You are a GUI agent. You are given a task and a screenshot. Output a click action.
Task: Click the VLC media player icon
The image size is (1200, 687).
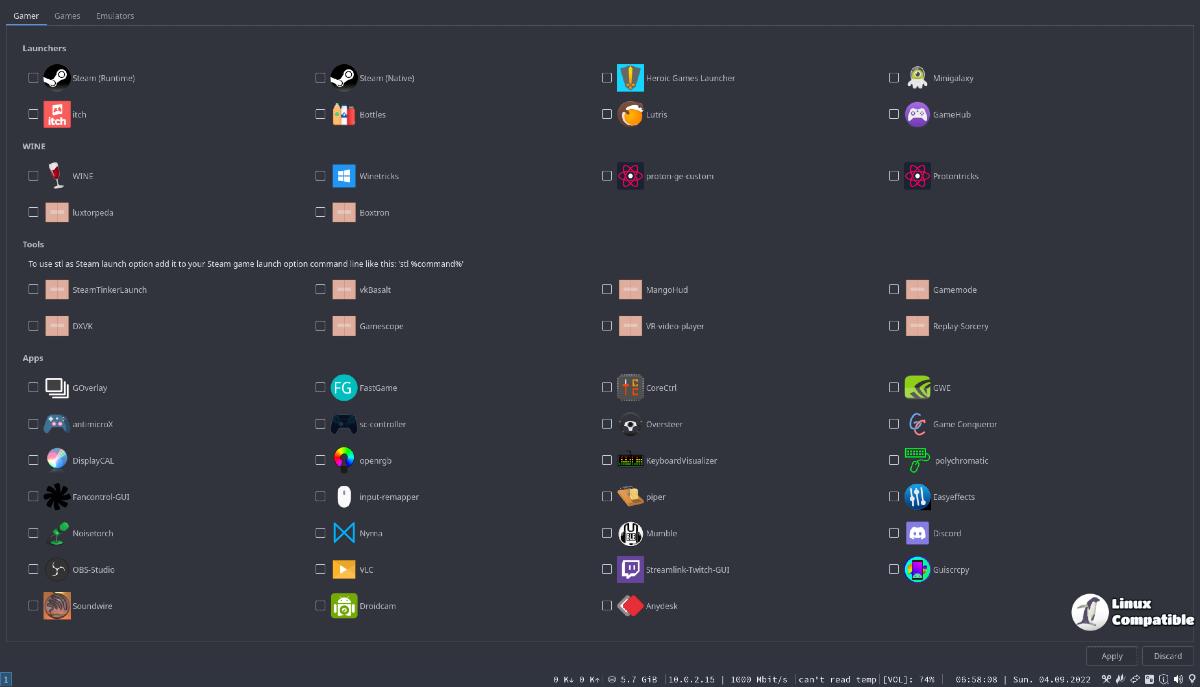pos(344,570)
